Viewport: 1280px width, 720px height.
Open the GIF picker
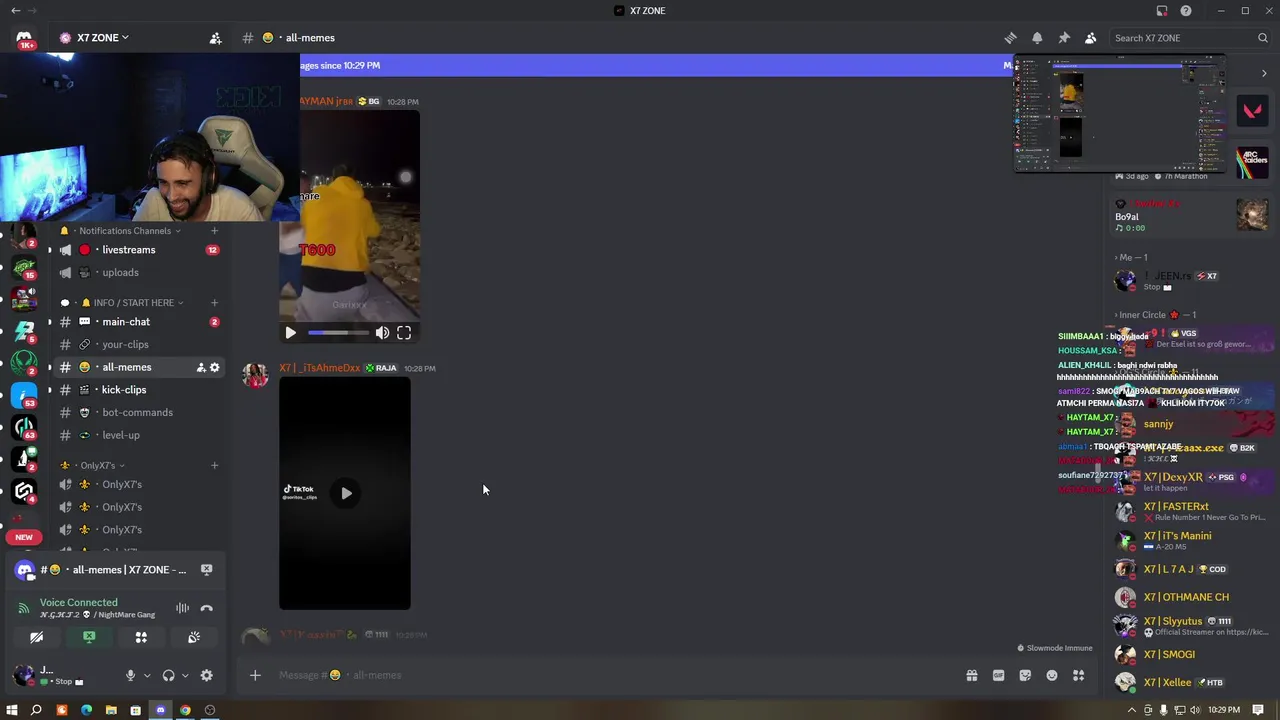coord(998,676)
